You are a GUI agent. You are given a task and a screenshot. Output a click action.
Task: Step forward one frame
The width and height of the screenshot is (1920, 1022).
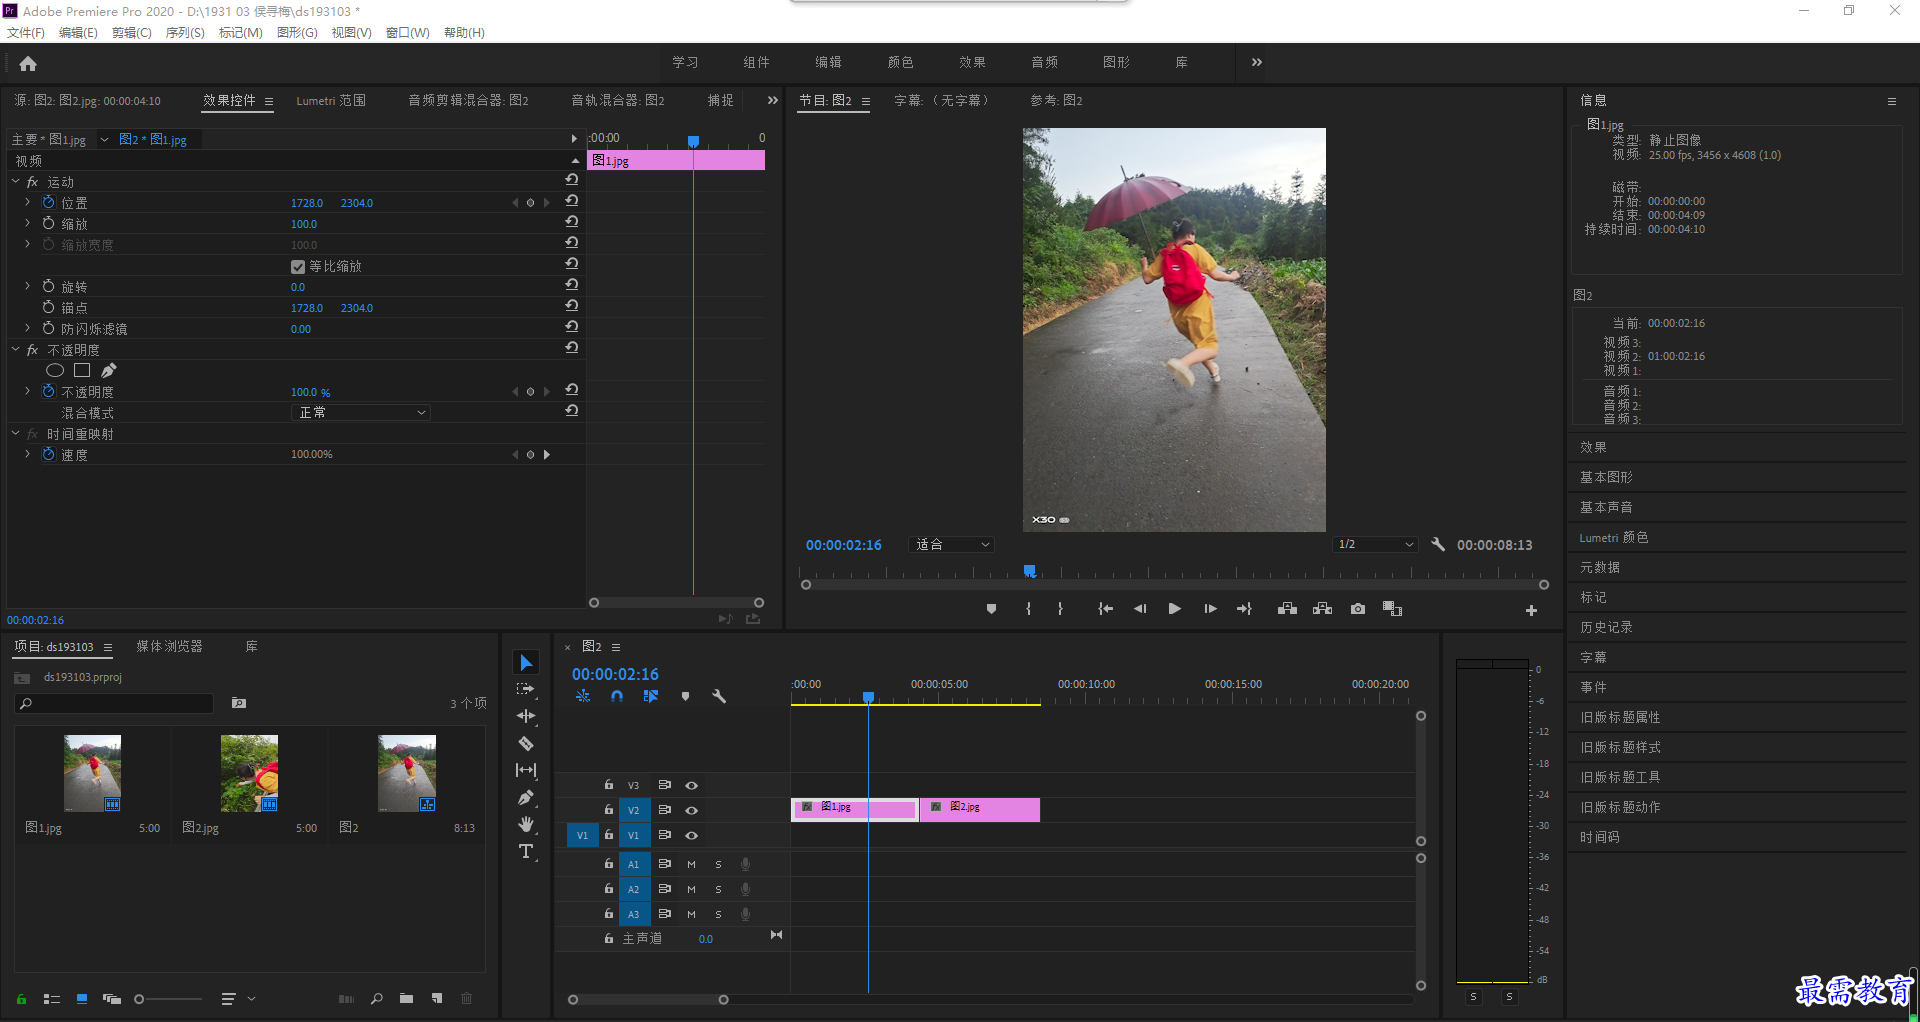1210,609
